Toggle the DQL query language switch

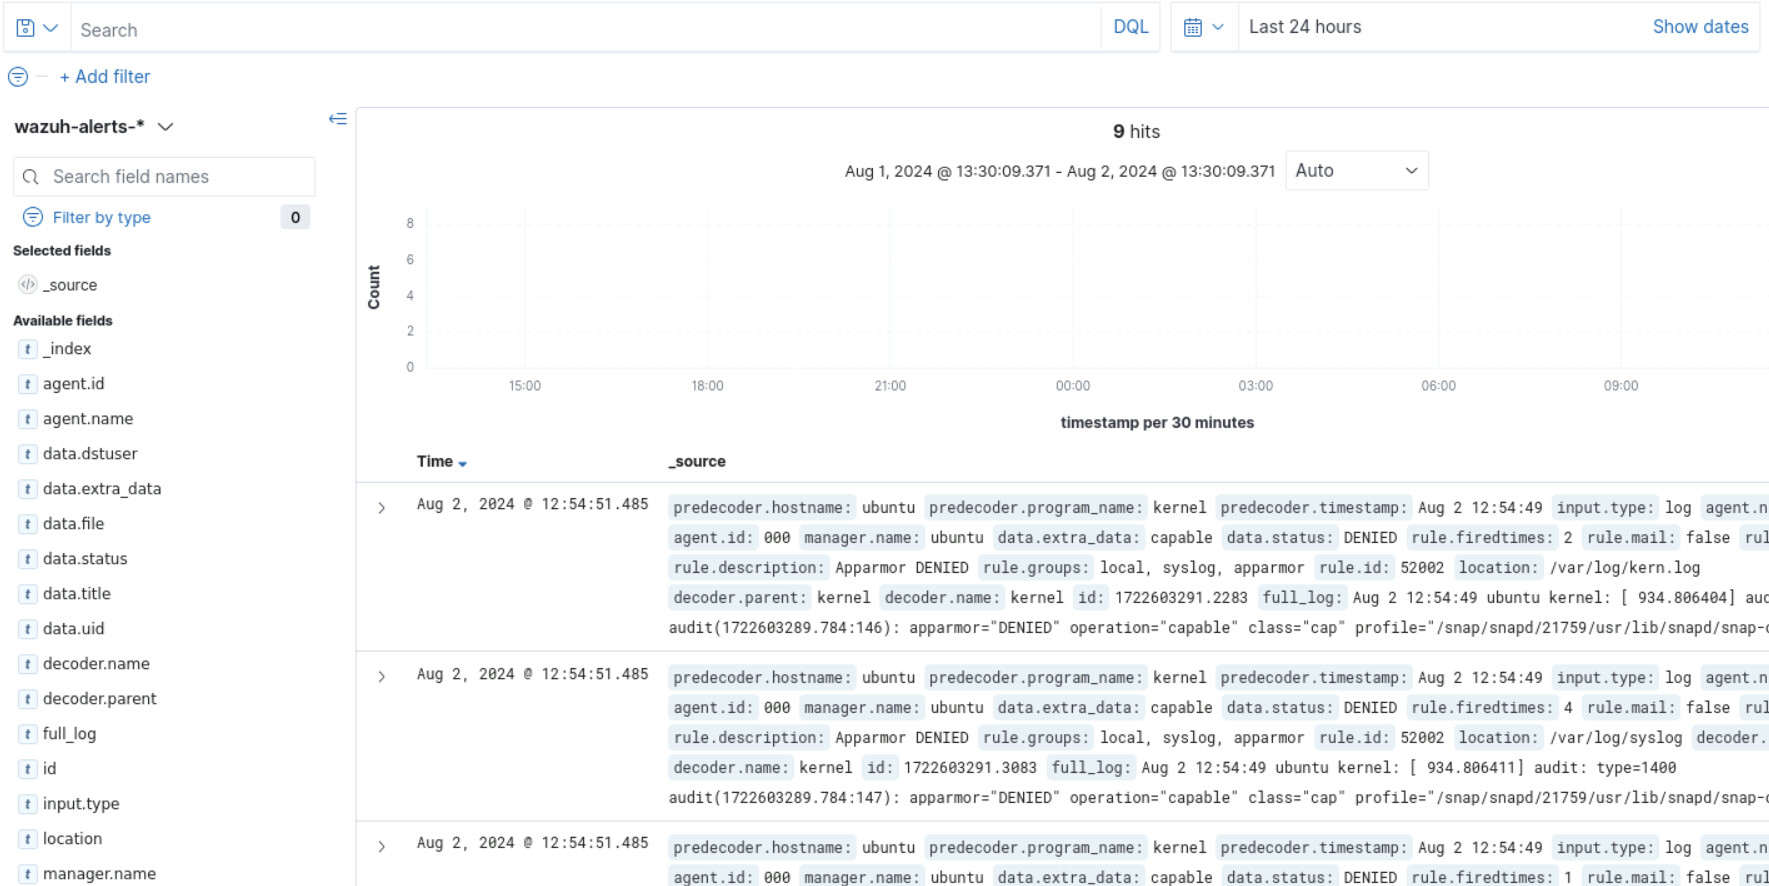[1130, 28]
